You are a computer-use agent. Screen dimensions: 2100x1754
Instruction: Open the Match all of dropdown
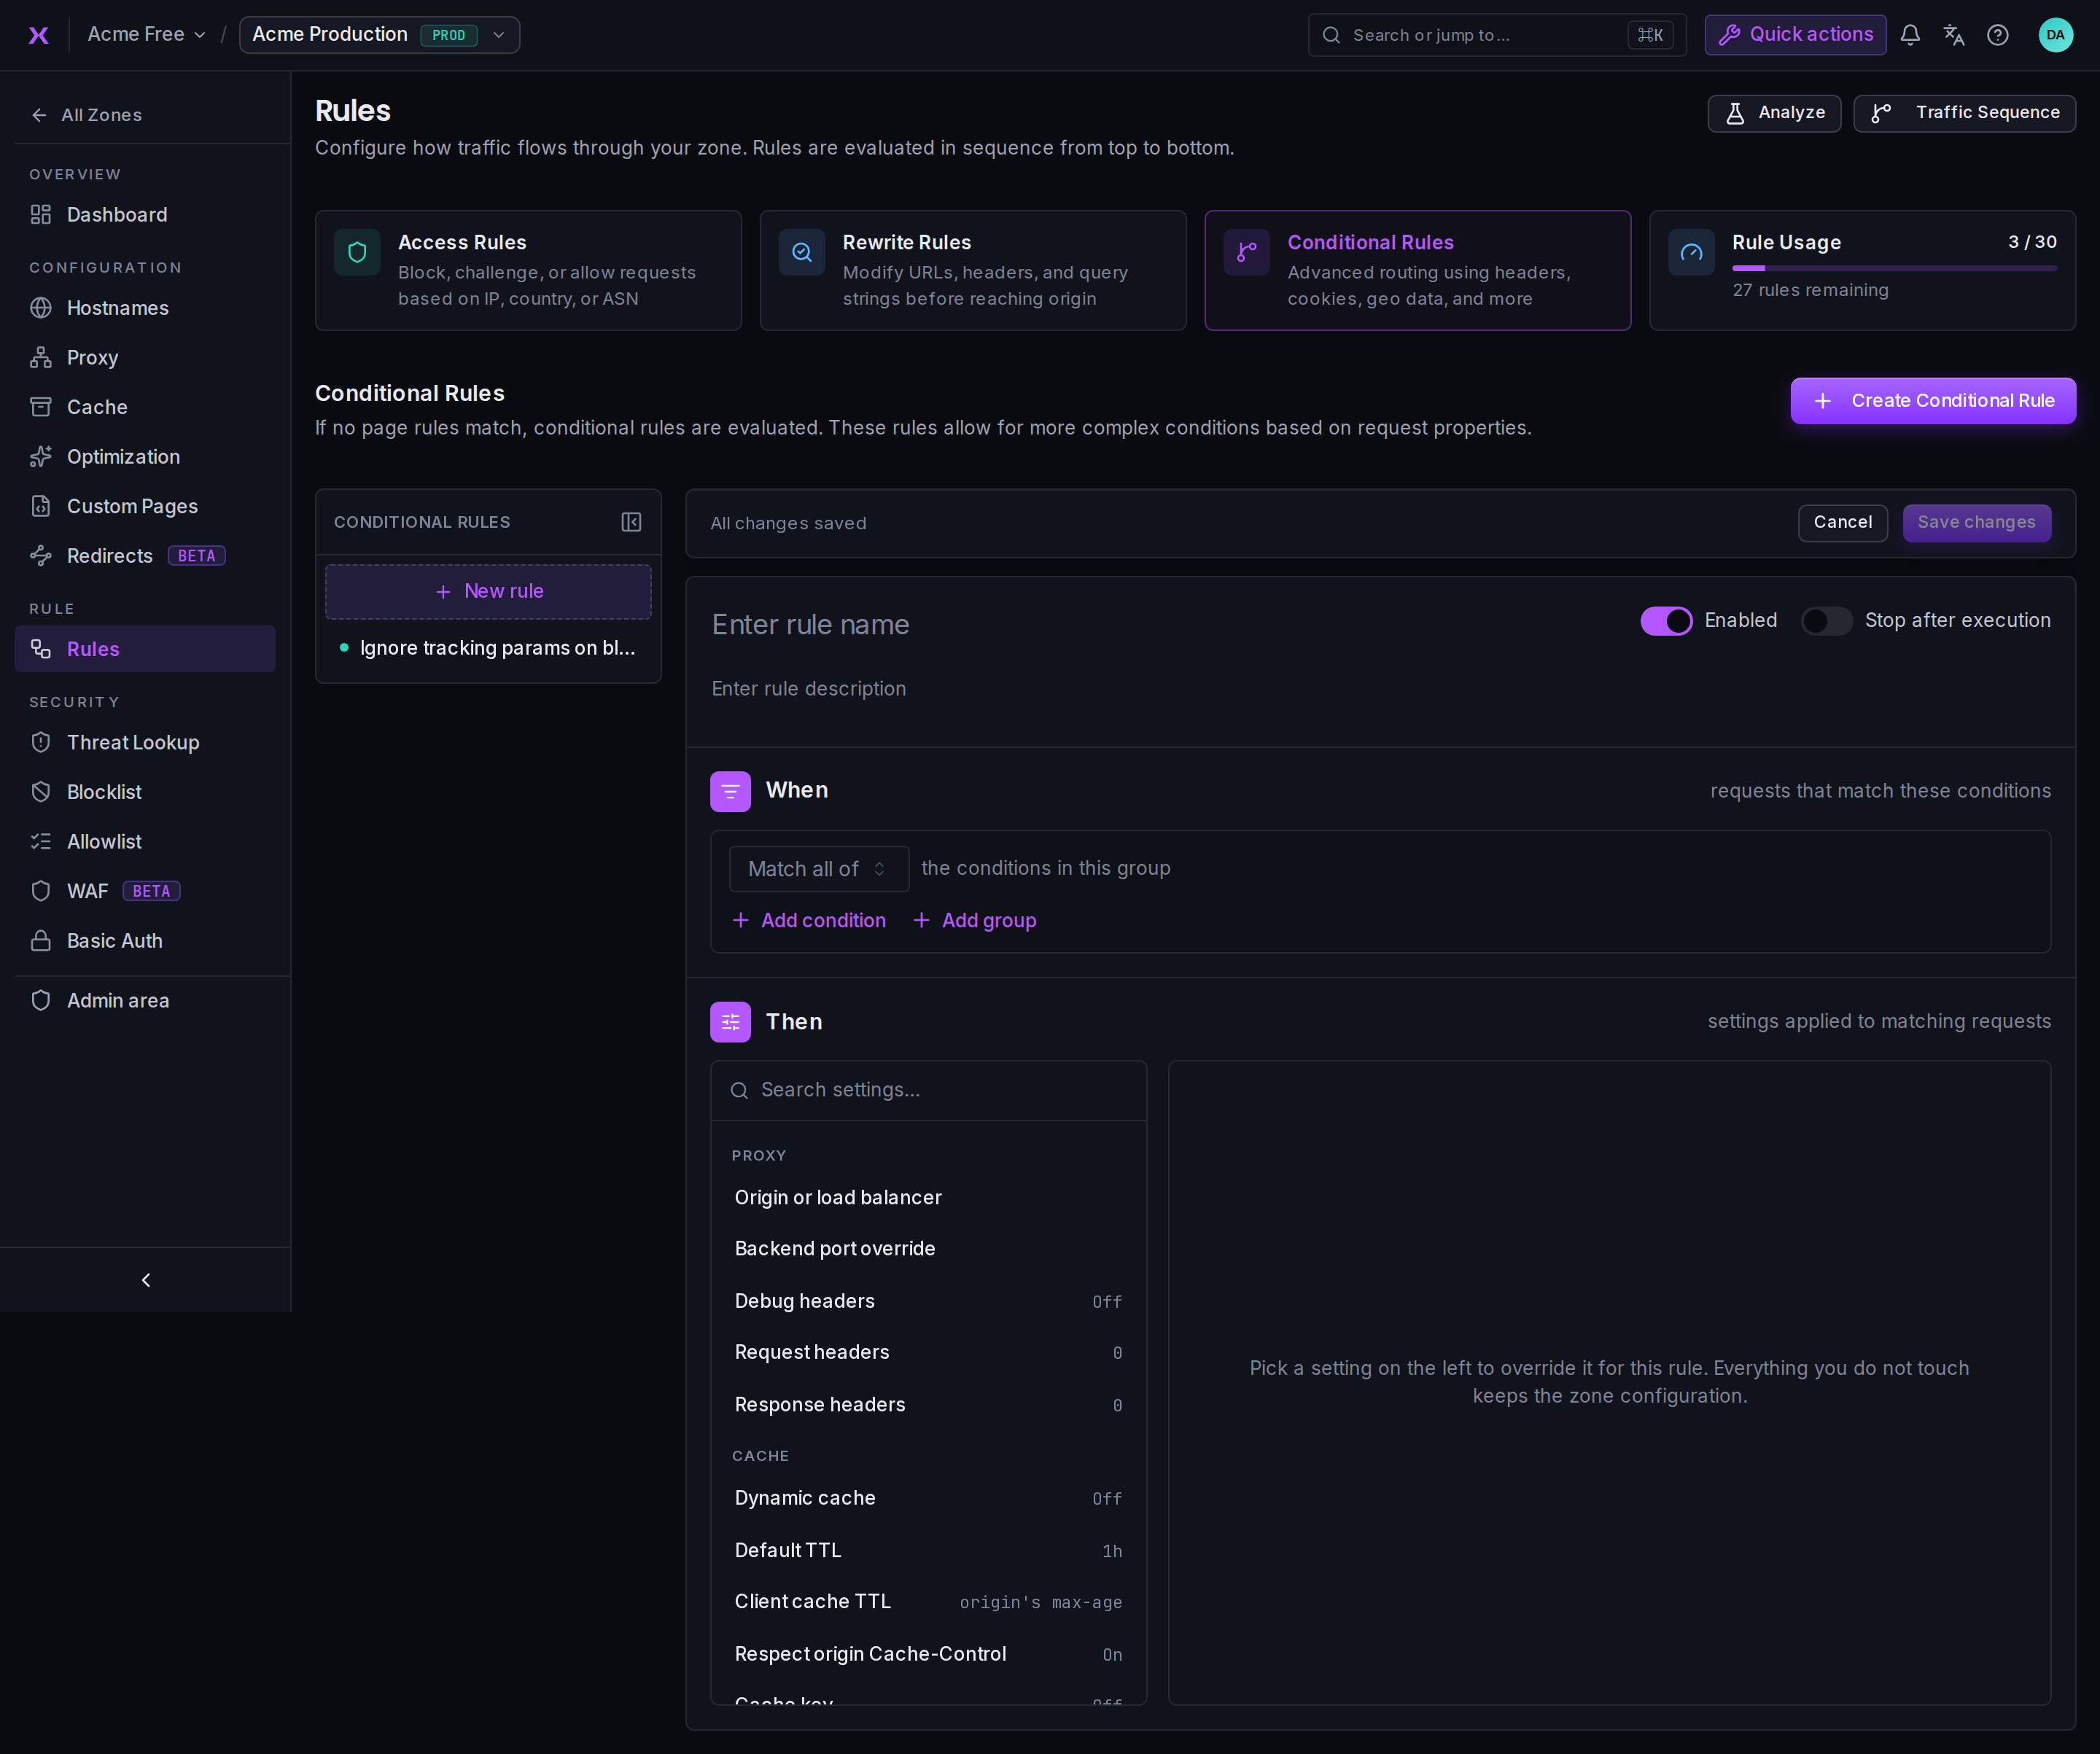pos(819,869)
